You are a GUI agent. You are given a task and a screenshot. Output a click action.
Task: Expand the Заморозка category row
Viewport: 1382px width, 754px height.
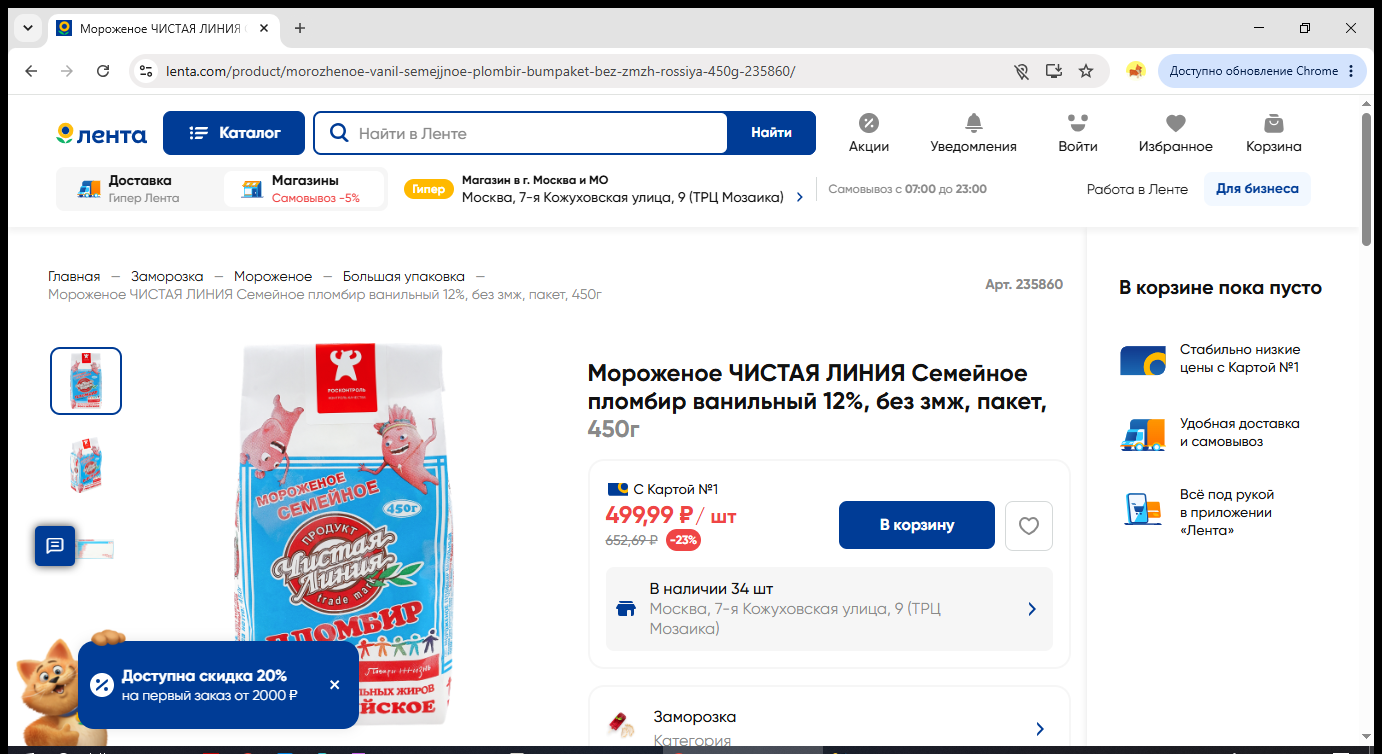click(829, 728)
